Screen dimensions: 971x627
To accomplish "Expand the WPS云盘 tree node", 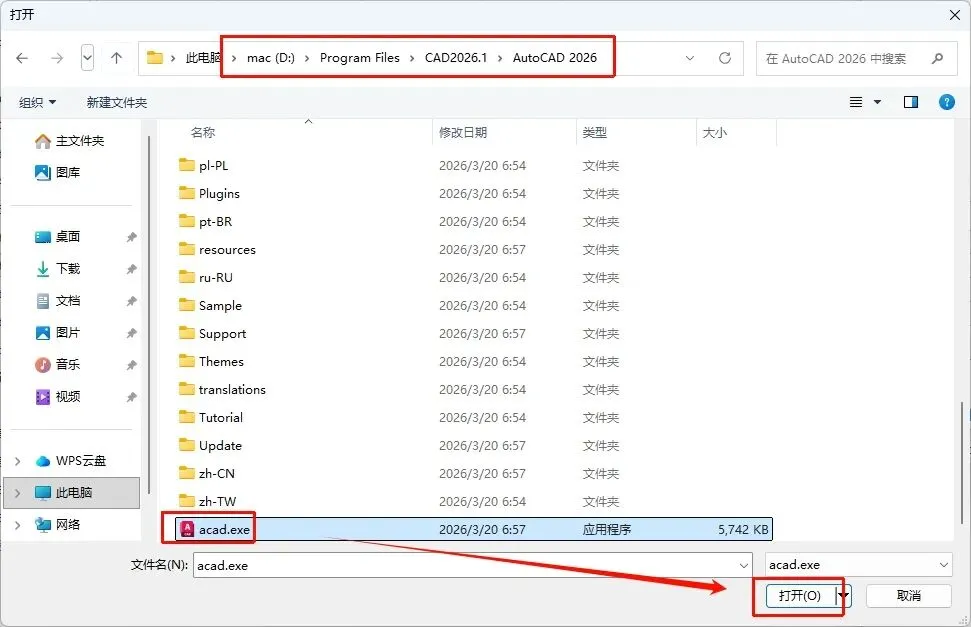I will click(17, 461).
